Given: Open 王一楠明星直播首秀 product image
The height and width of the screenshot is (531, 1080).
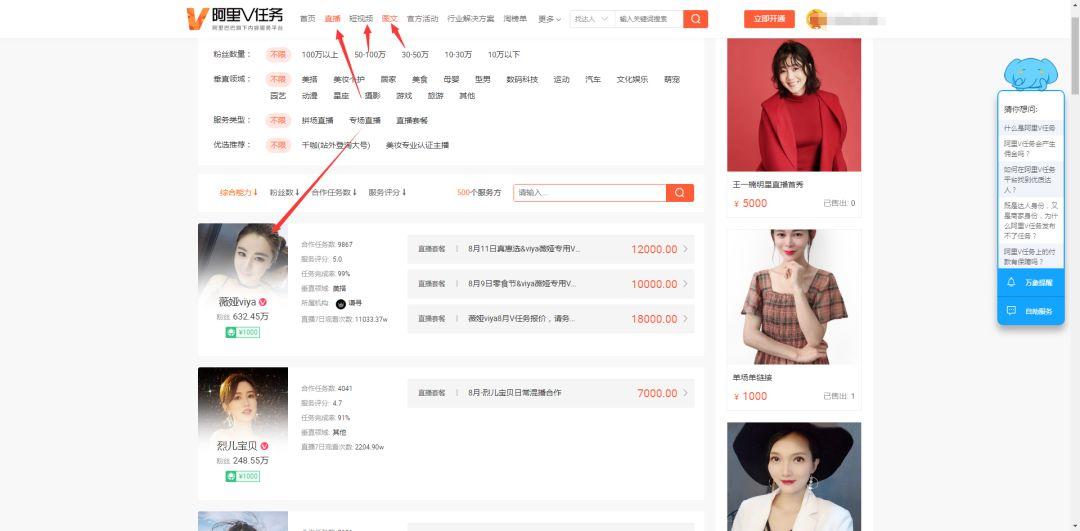Looking at the screenshot, I should pyautogui.click(x=794, y=105).
